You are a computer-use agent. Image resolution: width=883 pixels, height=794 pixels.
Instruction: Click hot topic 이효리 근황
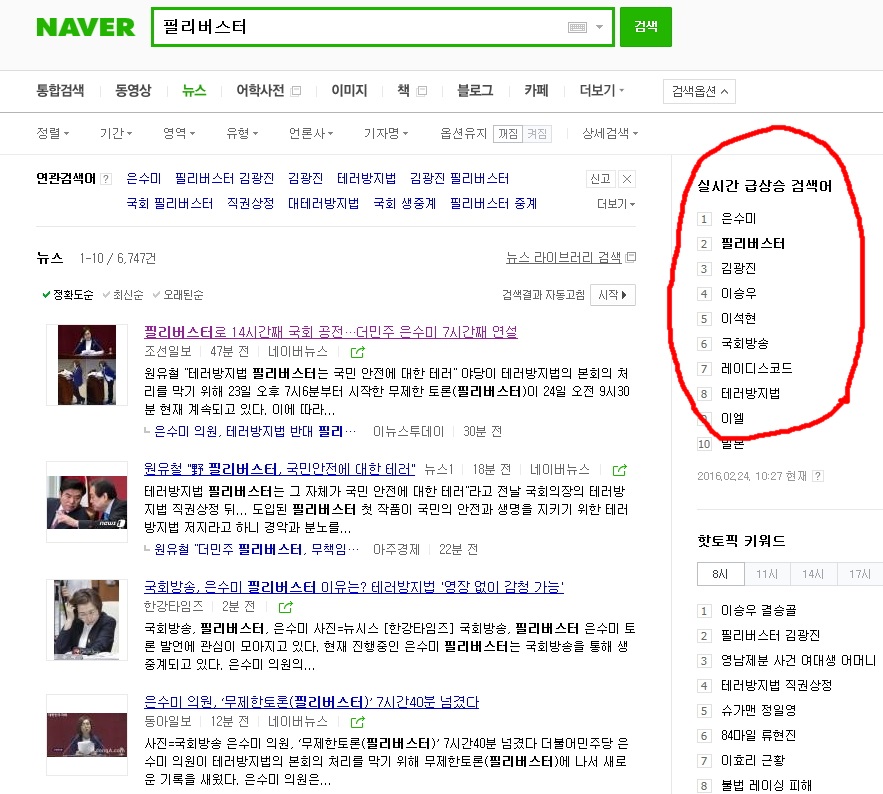tap(753, 760)
